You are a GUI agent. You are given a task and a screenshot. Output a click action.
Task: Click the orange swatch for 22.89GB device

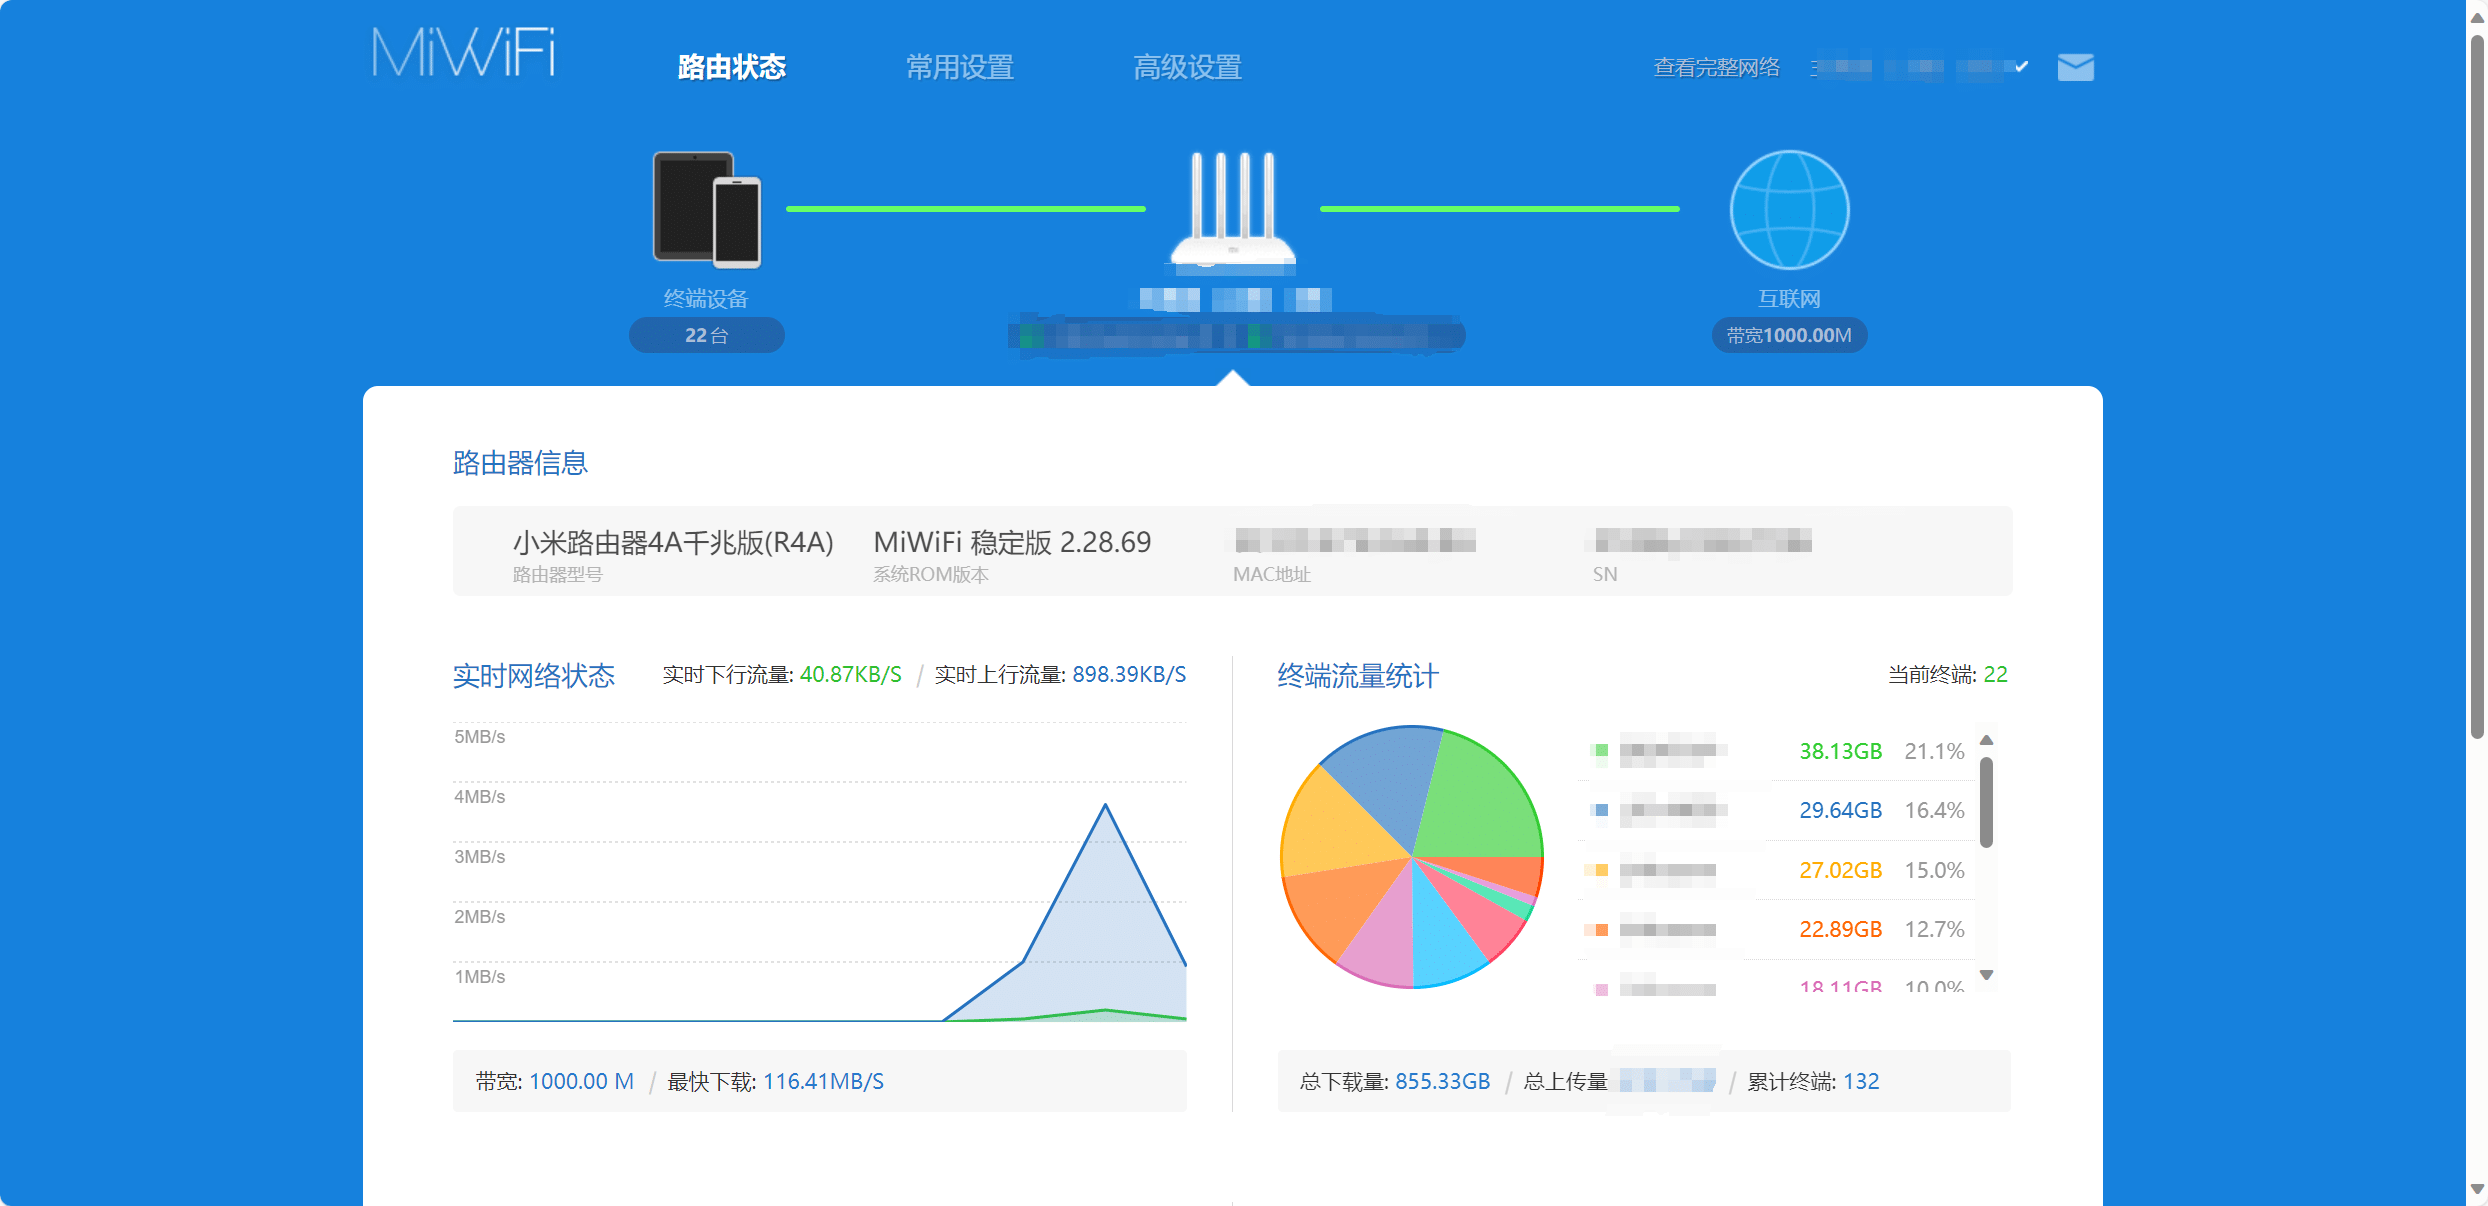[1601, 929]
